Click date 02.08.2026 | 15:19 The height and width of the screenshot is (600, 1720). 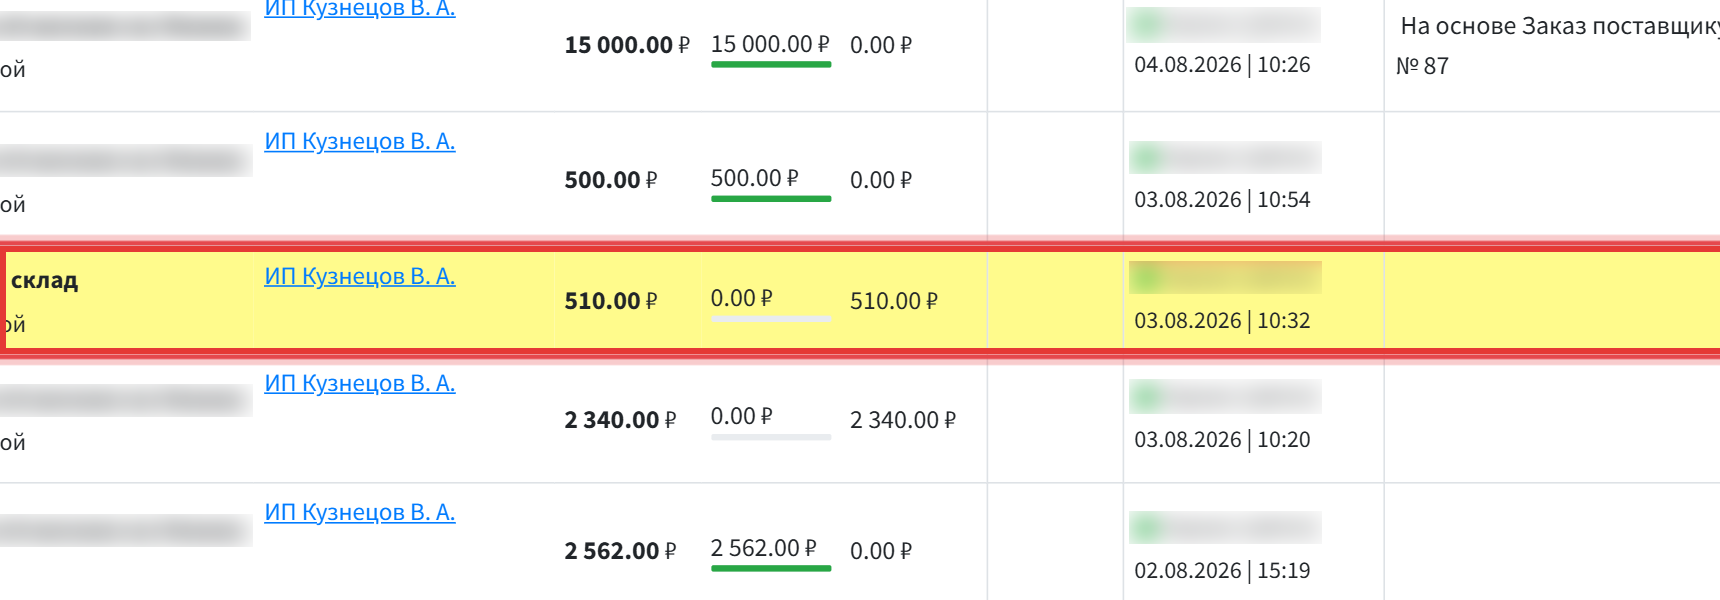pyautogui.click(x=1222, y=571)
